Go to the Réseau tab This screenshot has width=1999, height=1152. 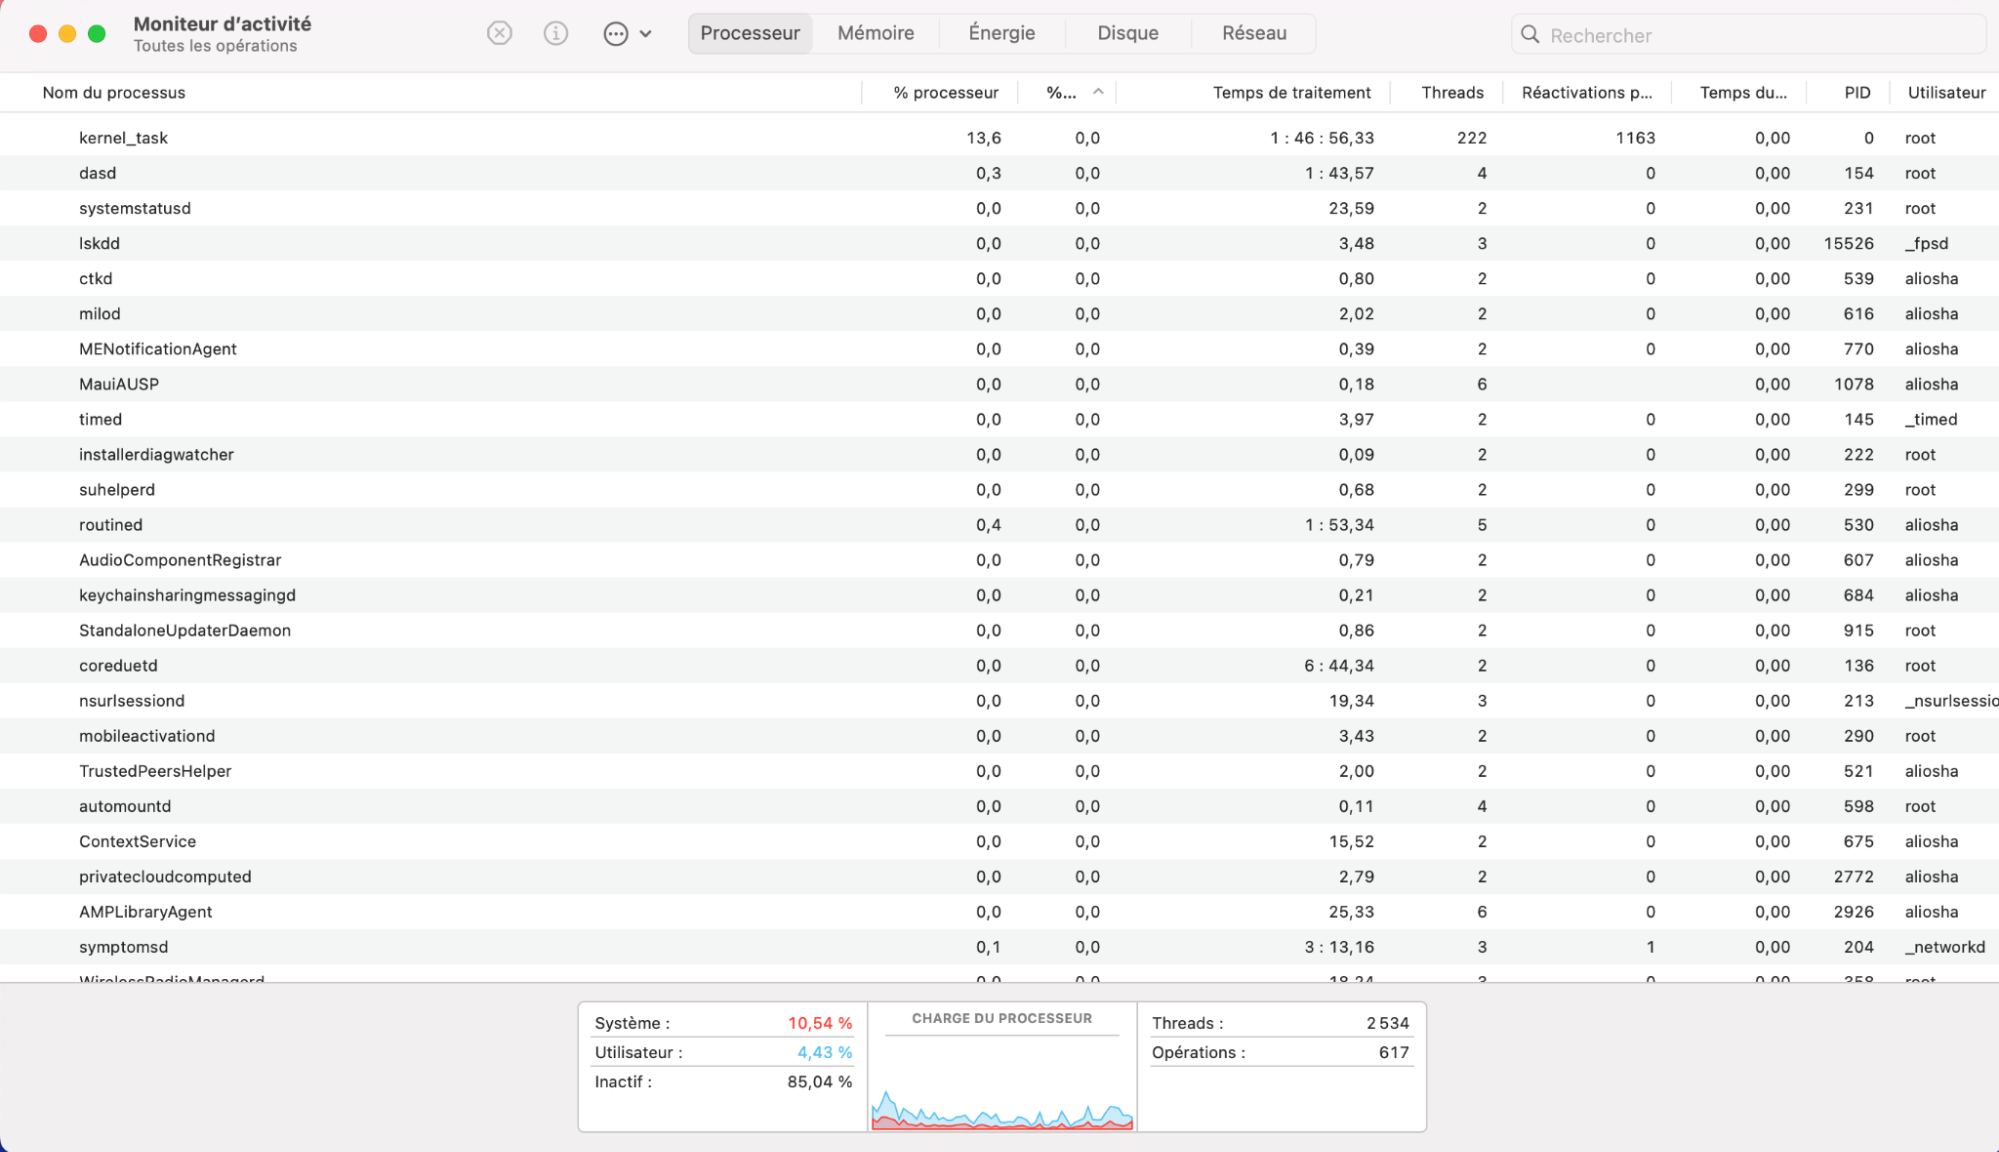pyautogui.click(x=1253, y=33)
